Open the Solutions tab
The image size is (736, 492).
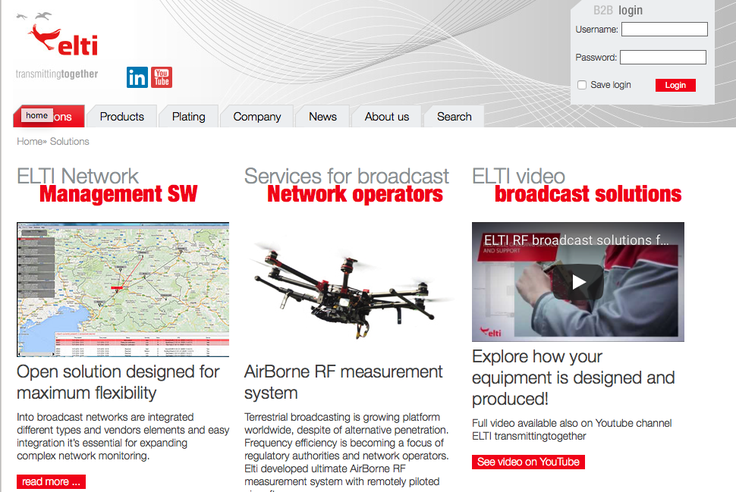(x=49, y=116)
